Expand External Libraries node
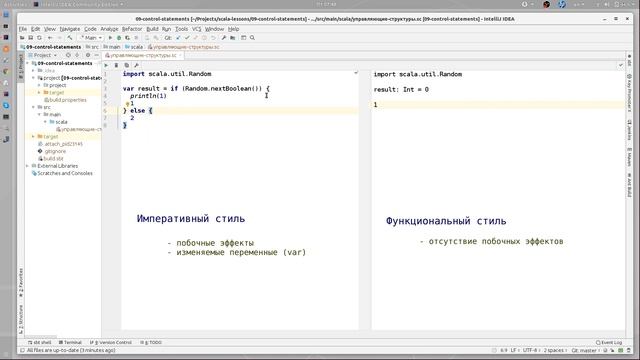The image size is (640, 360). click(28, 166)
